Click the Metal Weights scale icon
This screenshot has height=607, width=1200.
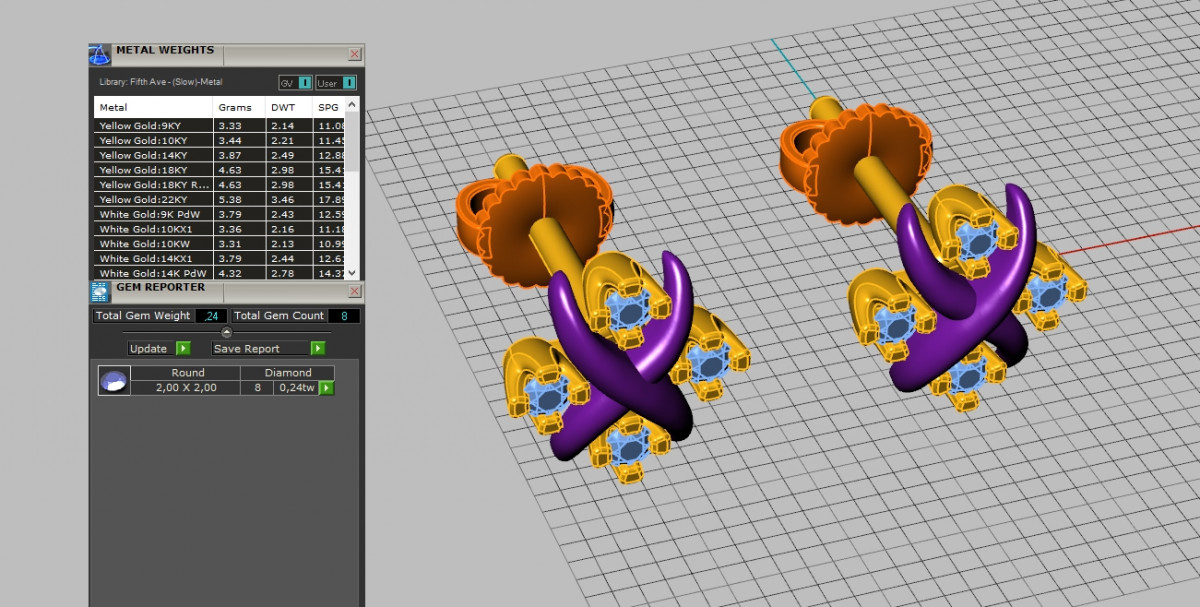[100, 54]
